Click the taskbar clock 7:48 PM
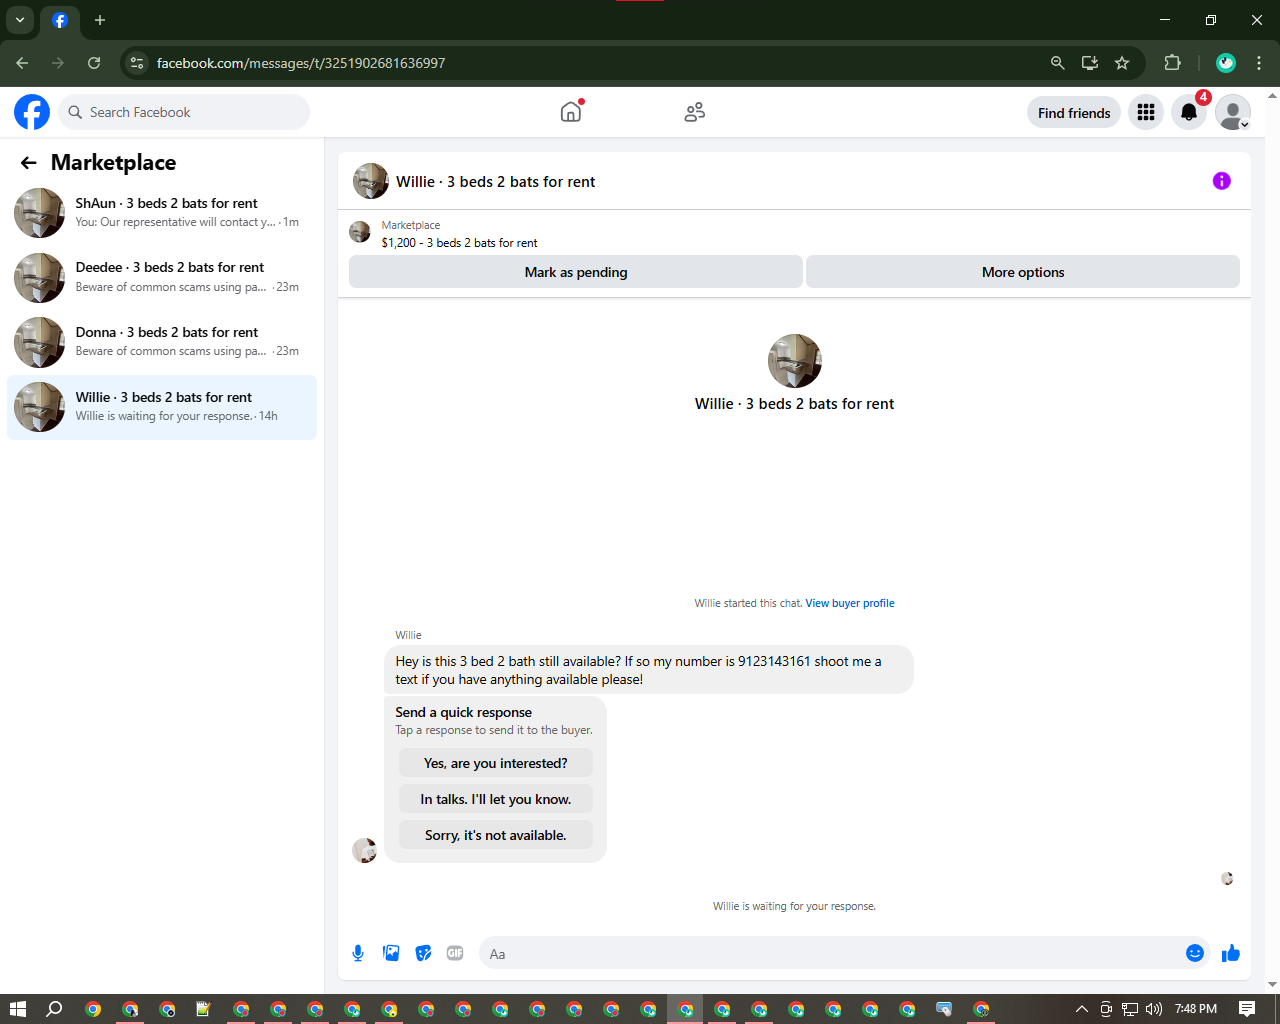Viewport: 1280px width, 1024px height. [x=1196, y=1009]
